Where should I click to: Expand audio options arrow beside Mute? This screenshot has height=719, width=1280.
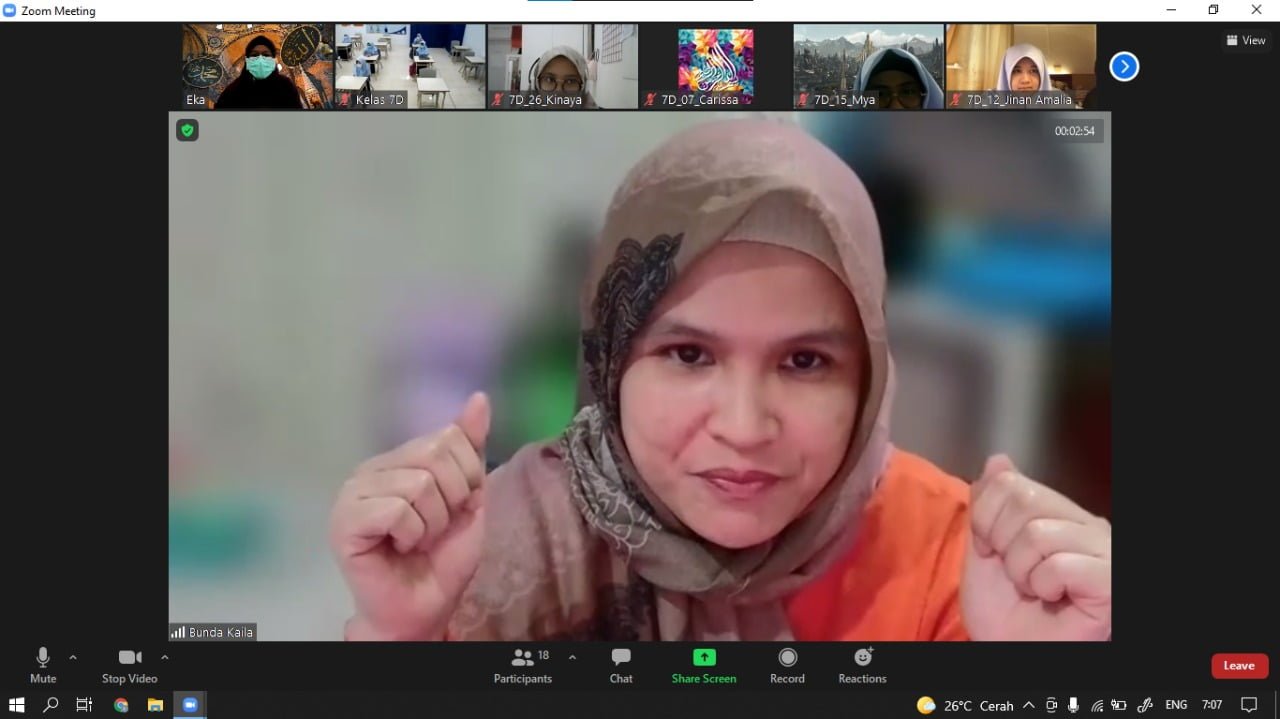point(73,657)
